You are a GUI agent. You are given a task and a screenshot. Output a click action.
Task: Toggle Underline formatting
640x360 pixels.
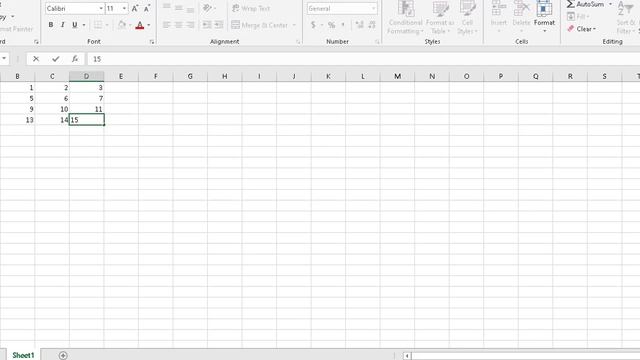click(x=74, y=25)
